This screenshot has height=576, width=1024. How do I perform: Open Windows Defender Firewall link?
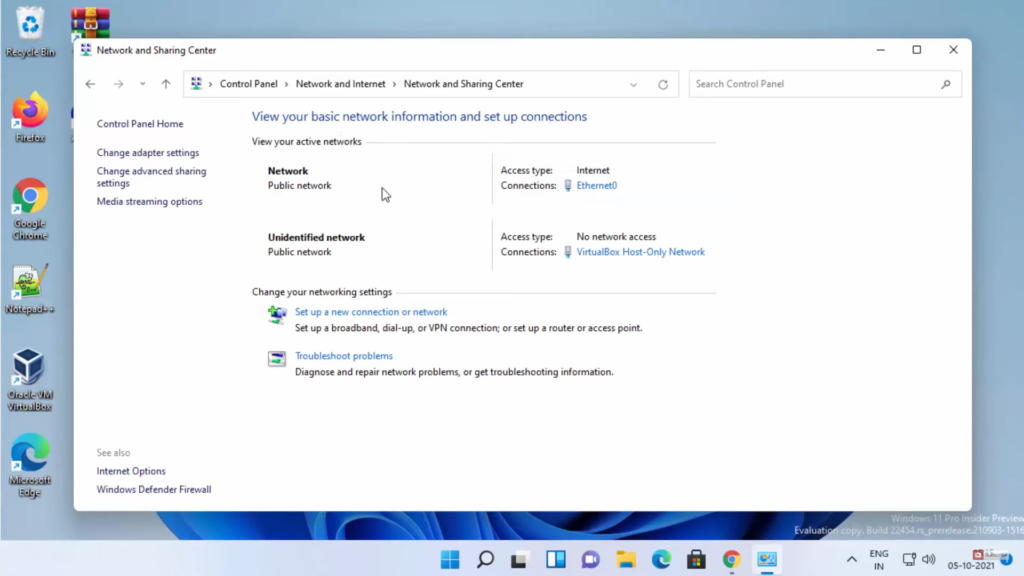click(x=154, y=490)
